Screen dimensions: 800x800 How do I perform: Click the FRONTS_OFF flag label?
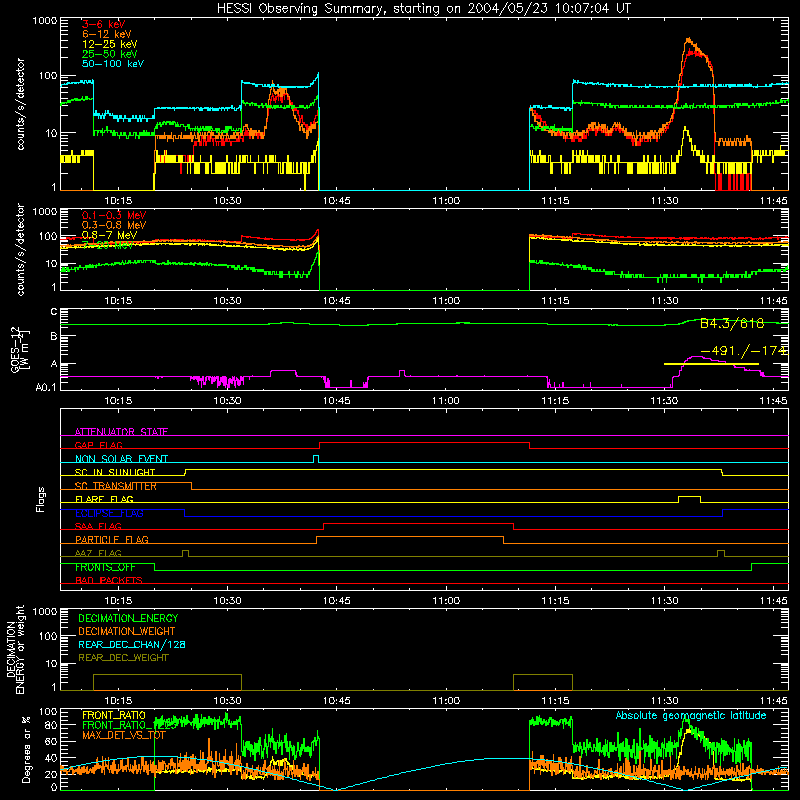click(x=105, y=567)
